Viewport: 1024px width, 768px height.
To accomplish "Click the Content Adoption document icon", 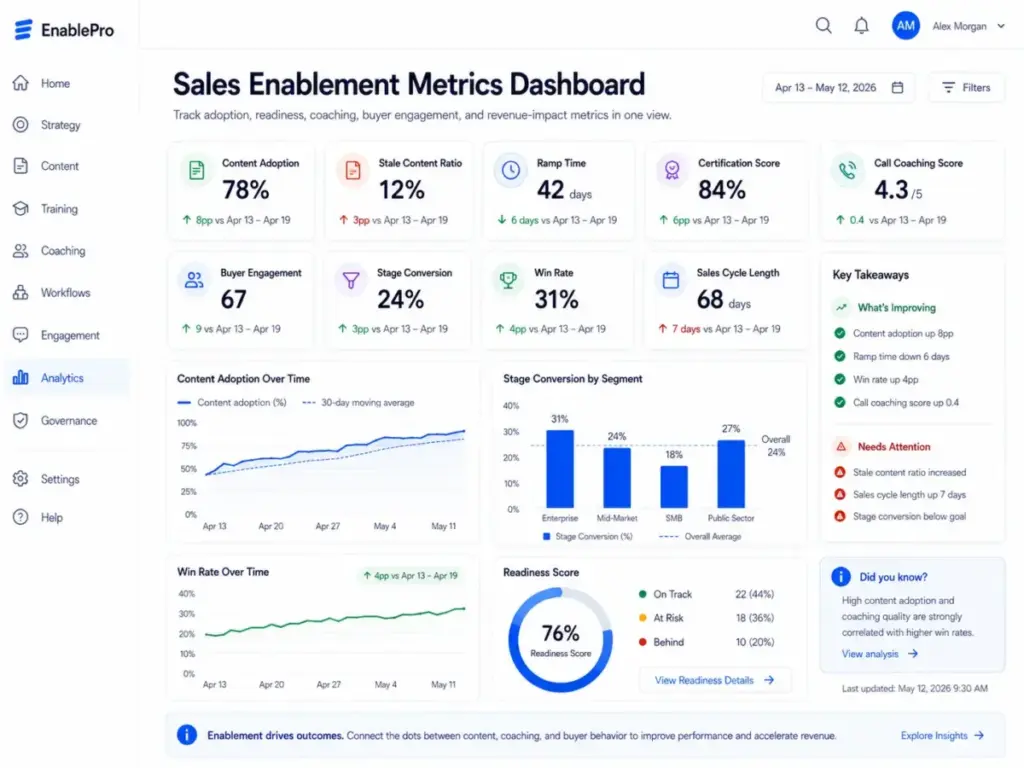I will 197,170.
